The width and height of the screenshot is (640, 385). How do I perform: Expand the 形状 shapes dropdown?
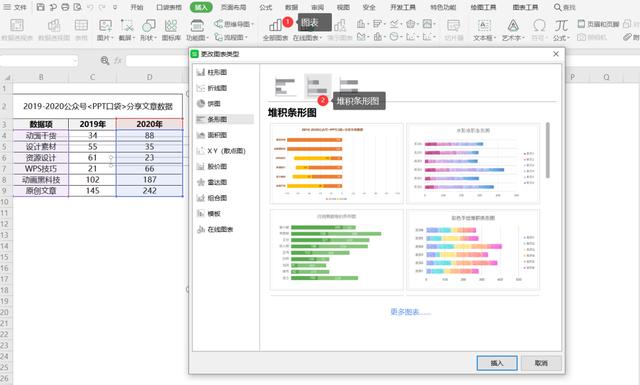coord(149,29)
